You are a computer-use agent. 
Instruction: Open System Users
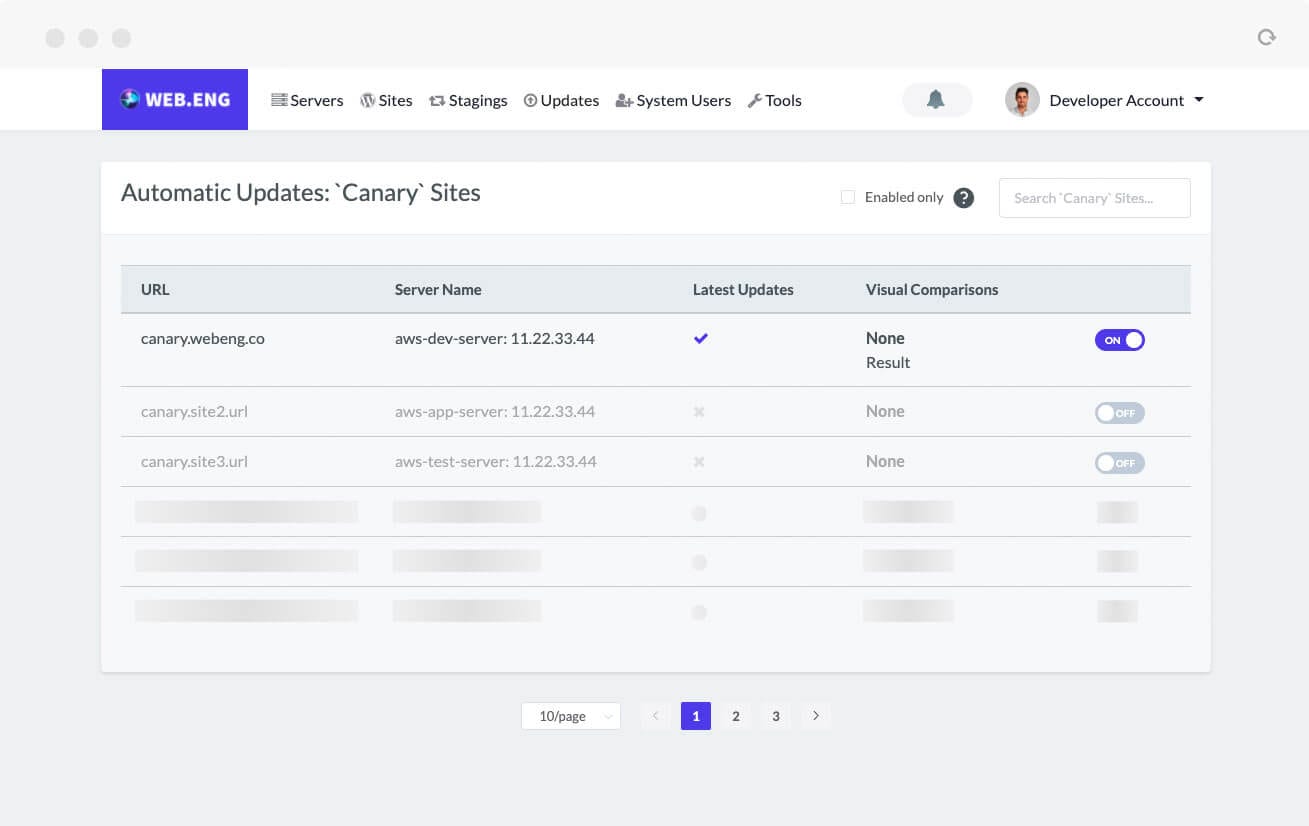pos(673,100)
